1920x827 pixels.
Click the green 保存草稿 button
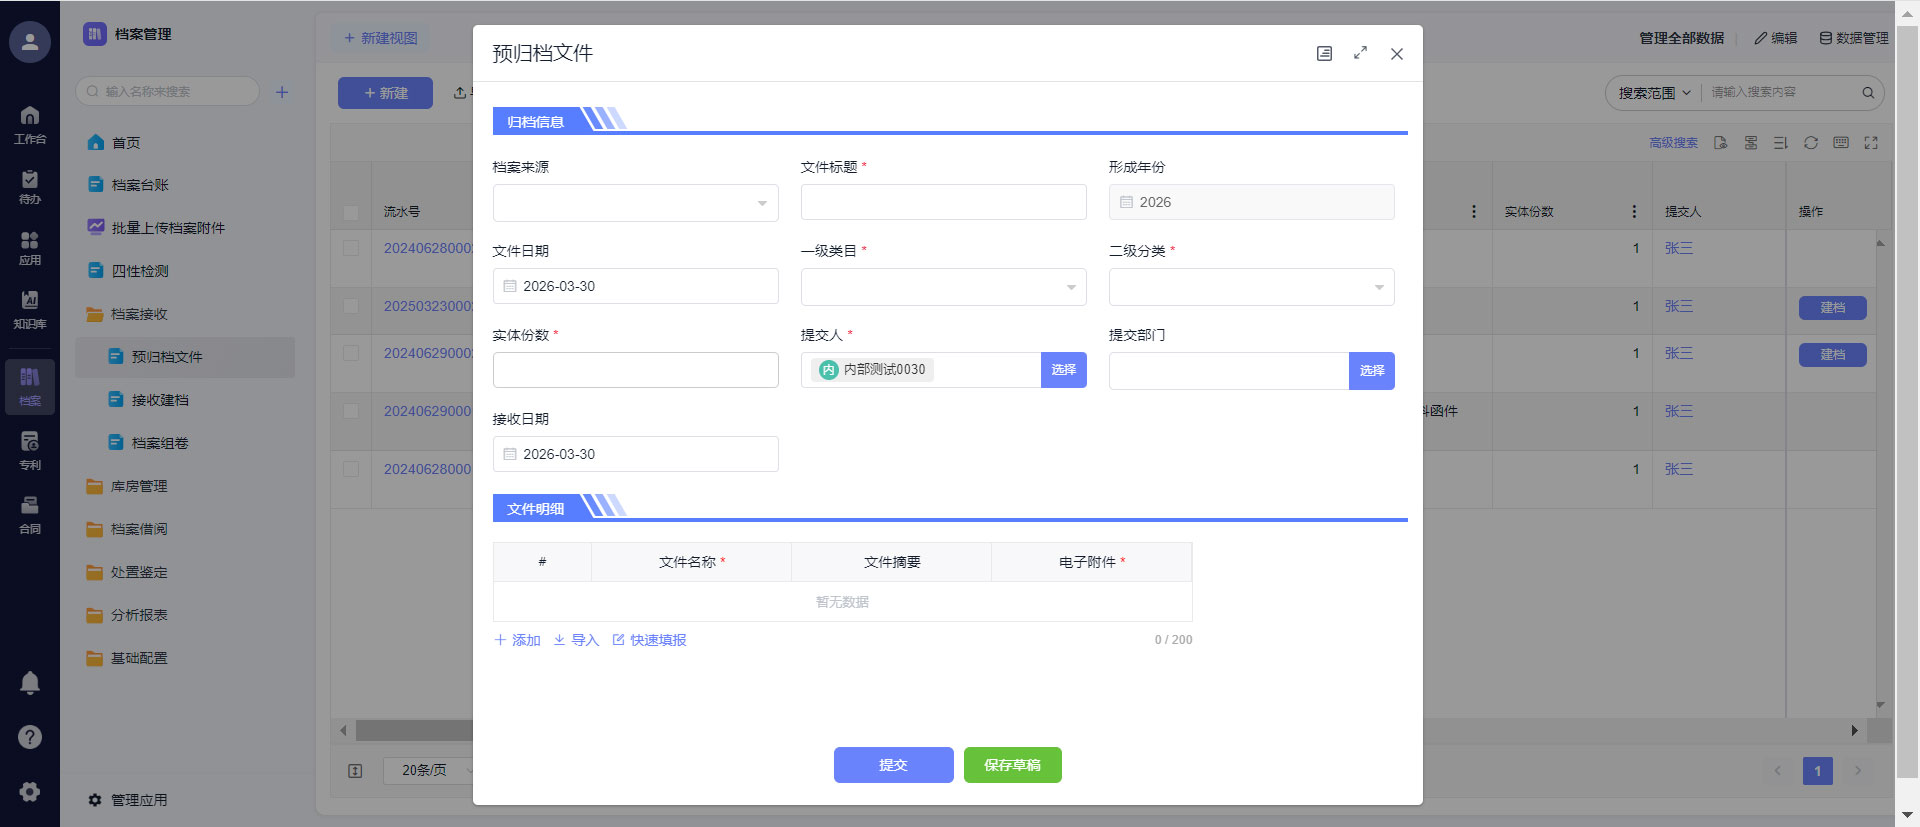1012,765
